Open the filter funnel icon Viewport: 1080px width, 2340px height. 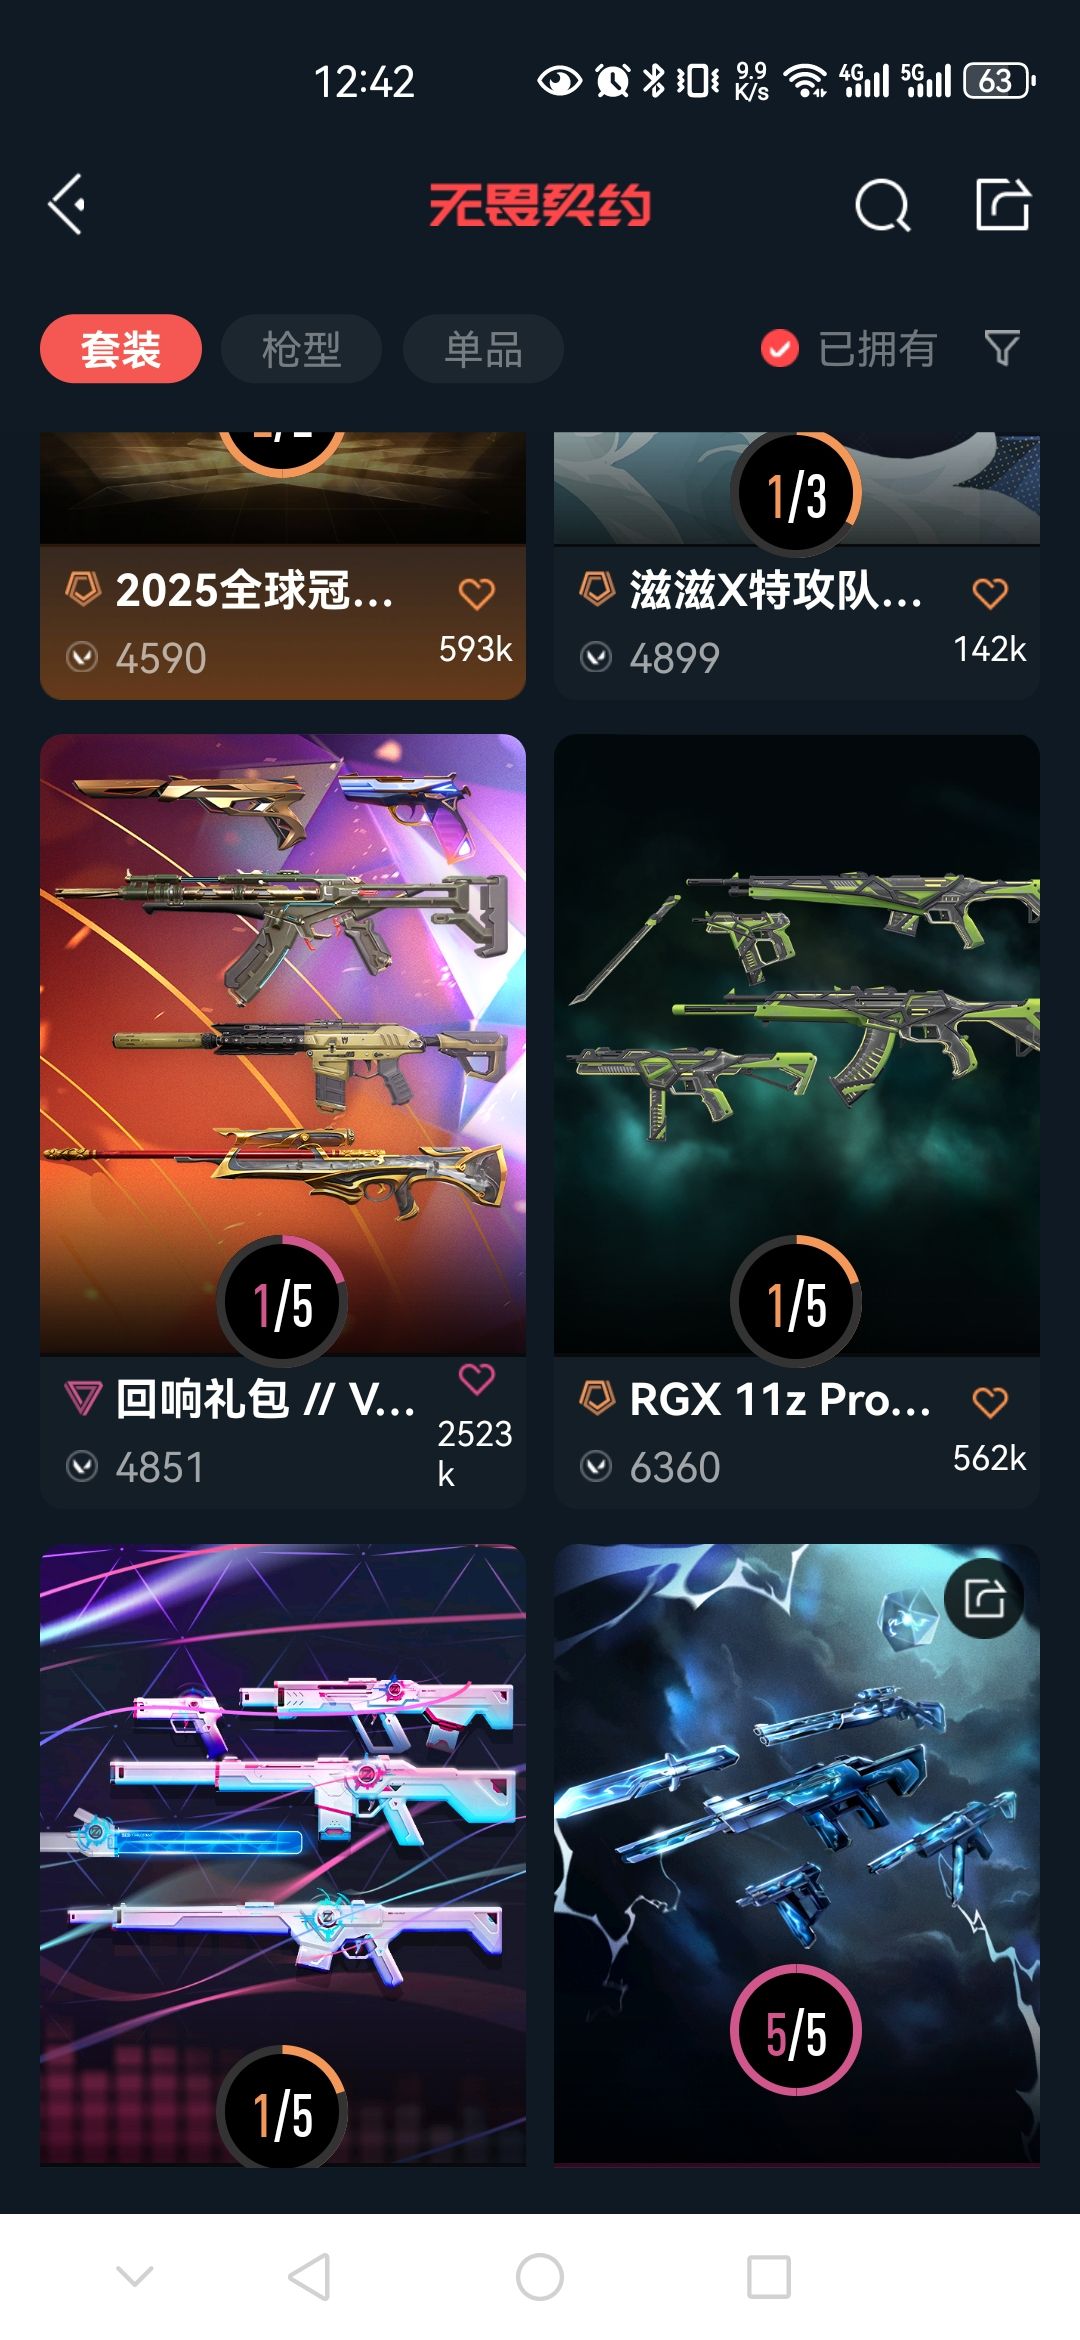click(1002, 348)
